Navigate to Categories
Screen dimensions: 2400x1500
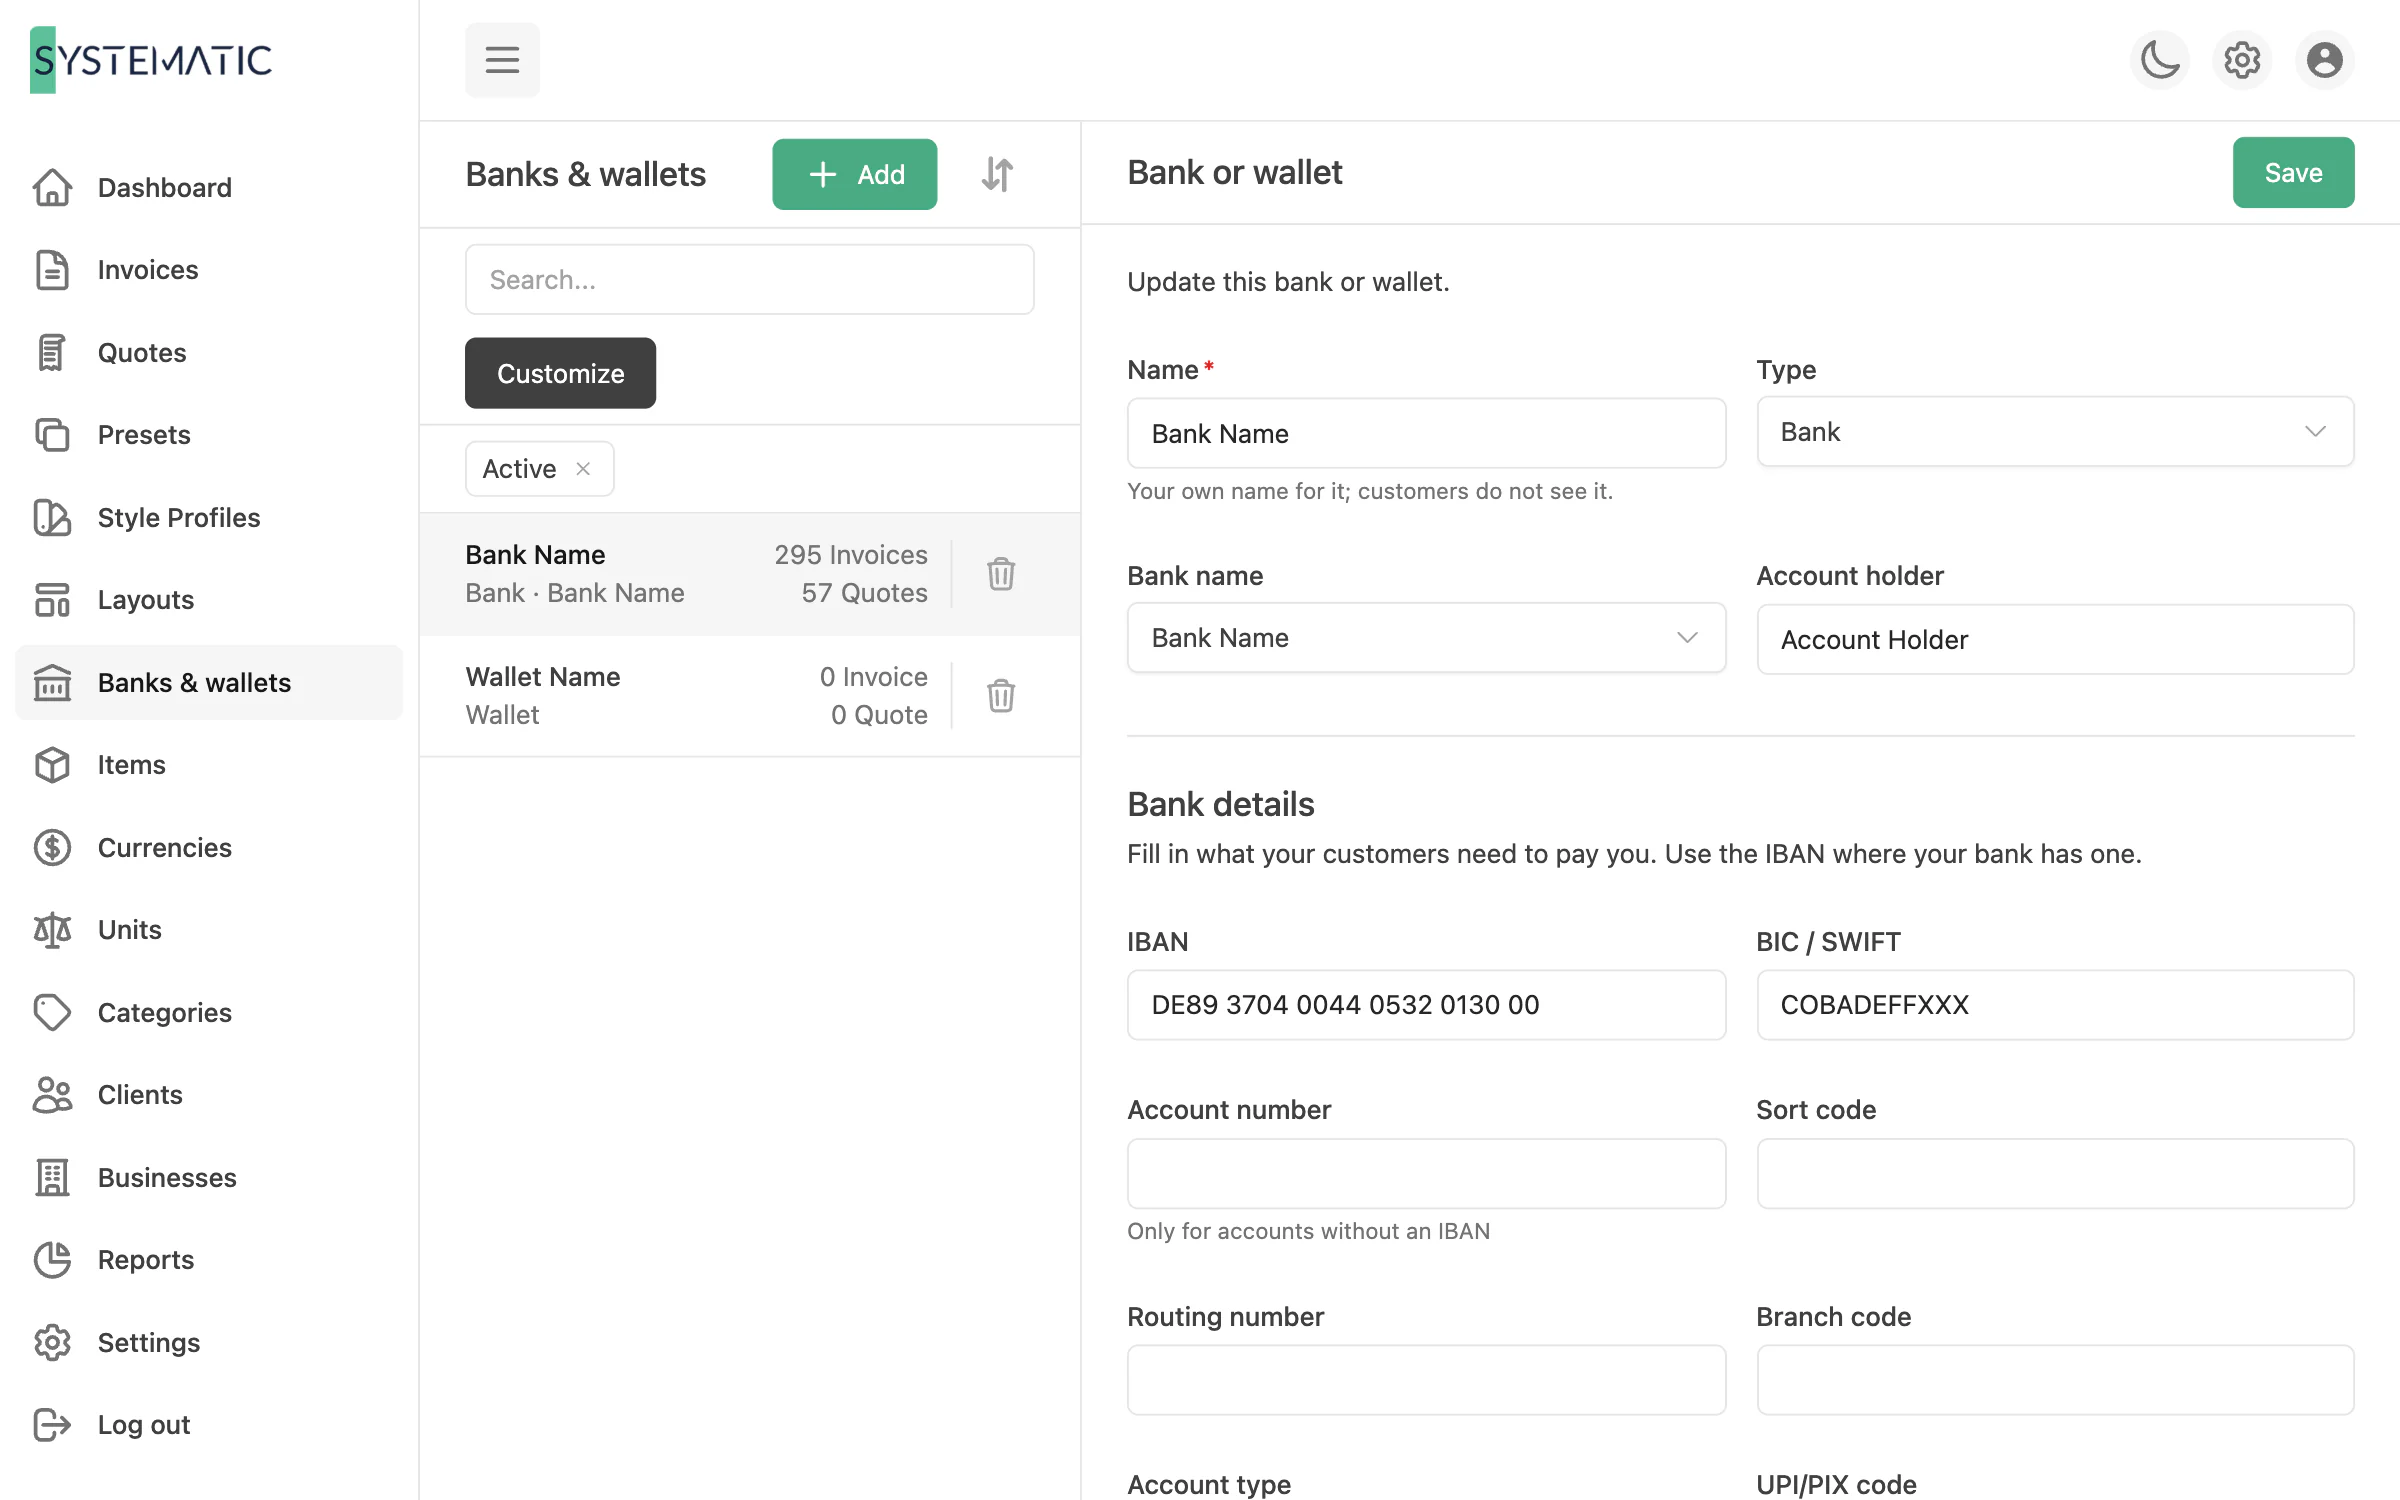(x=208, y=1013)
